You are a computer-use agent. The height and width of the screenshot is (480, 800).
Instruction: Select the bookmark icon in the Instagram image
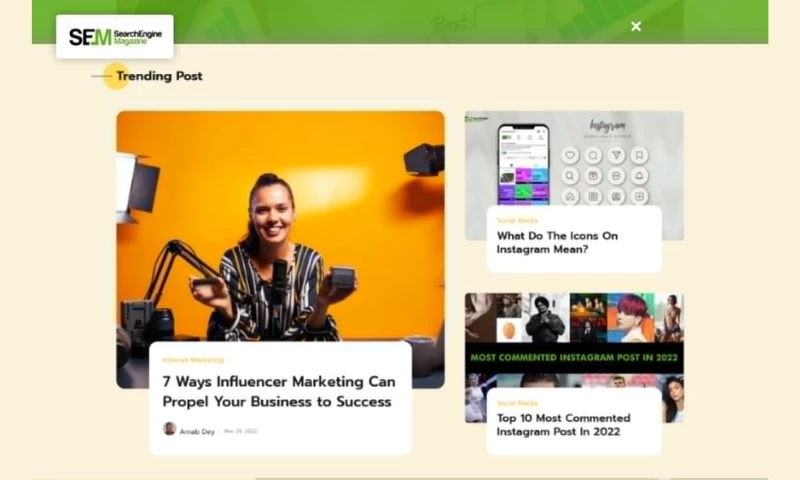(639, 155)
